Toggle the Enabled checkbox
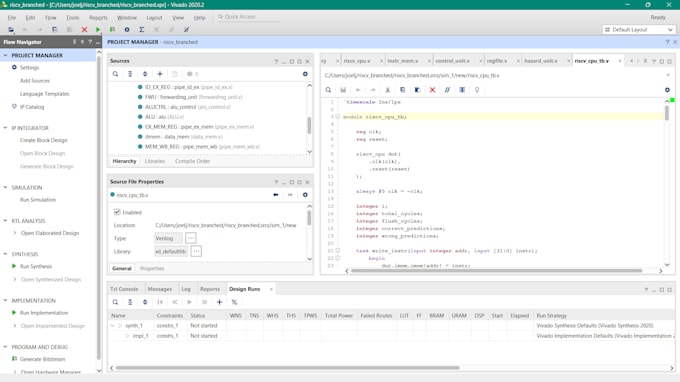The image size is (680, 382). 117,212
